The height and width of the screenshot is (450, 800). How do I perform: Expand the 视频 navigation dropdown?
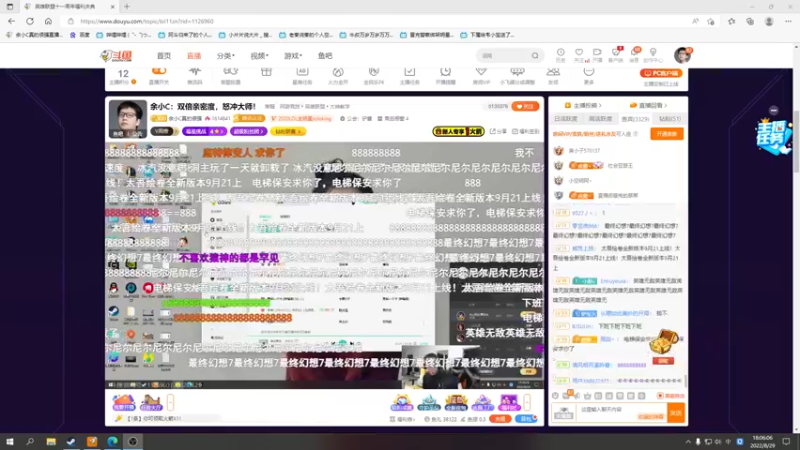[x=259, y=56]
